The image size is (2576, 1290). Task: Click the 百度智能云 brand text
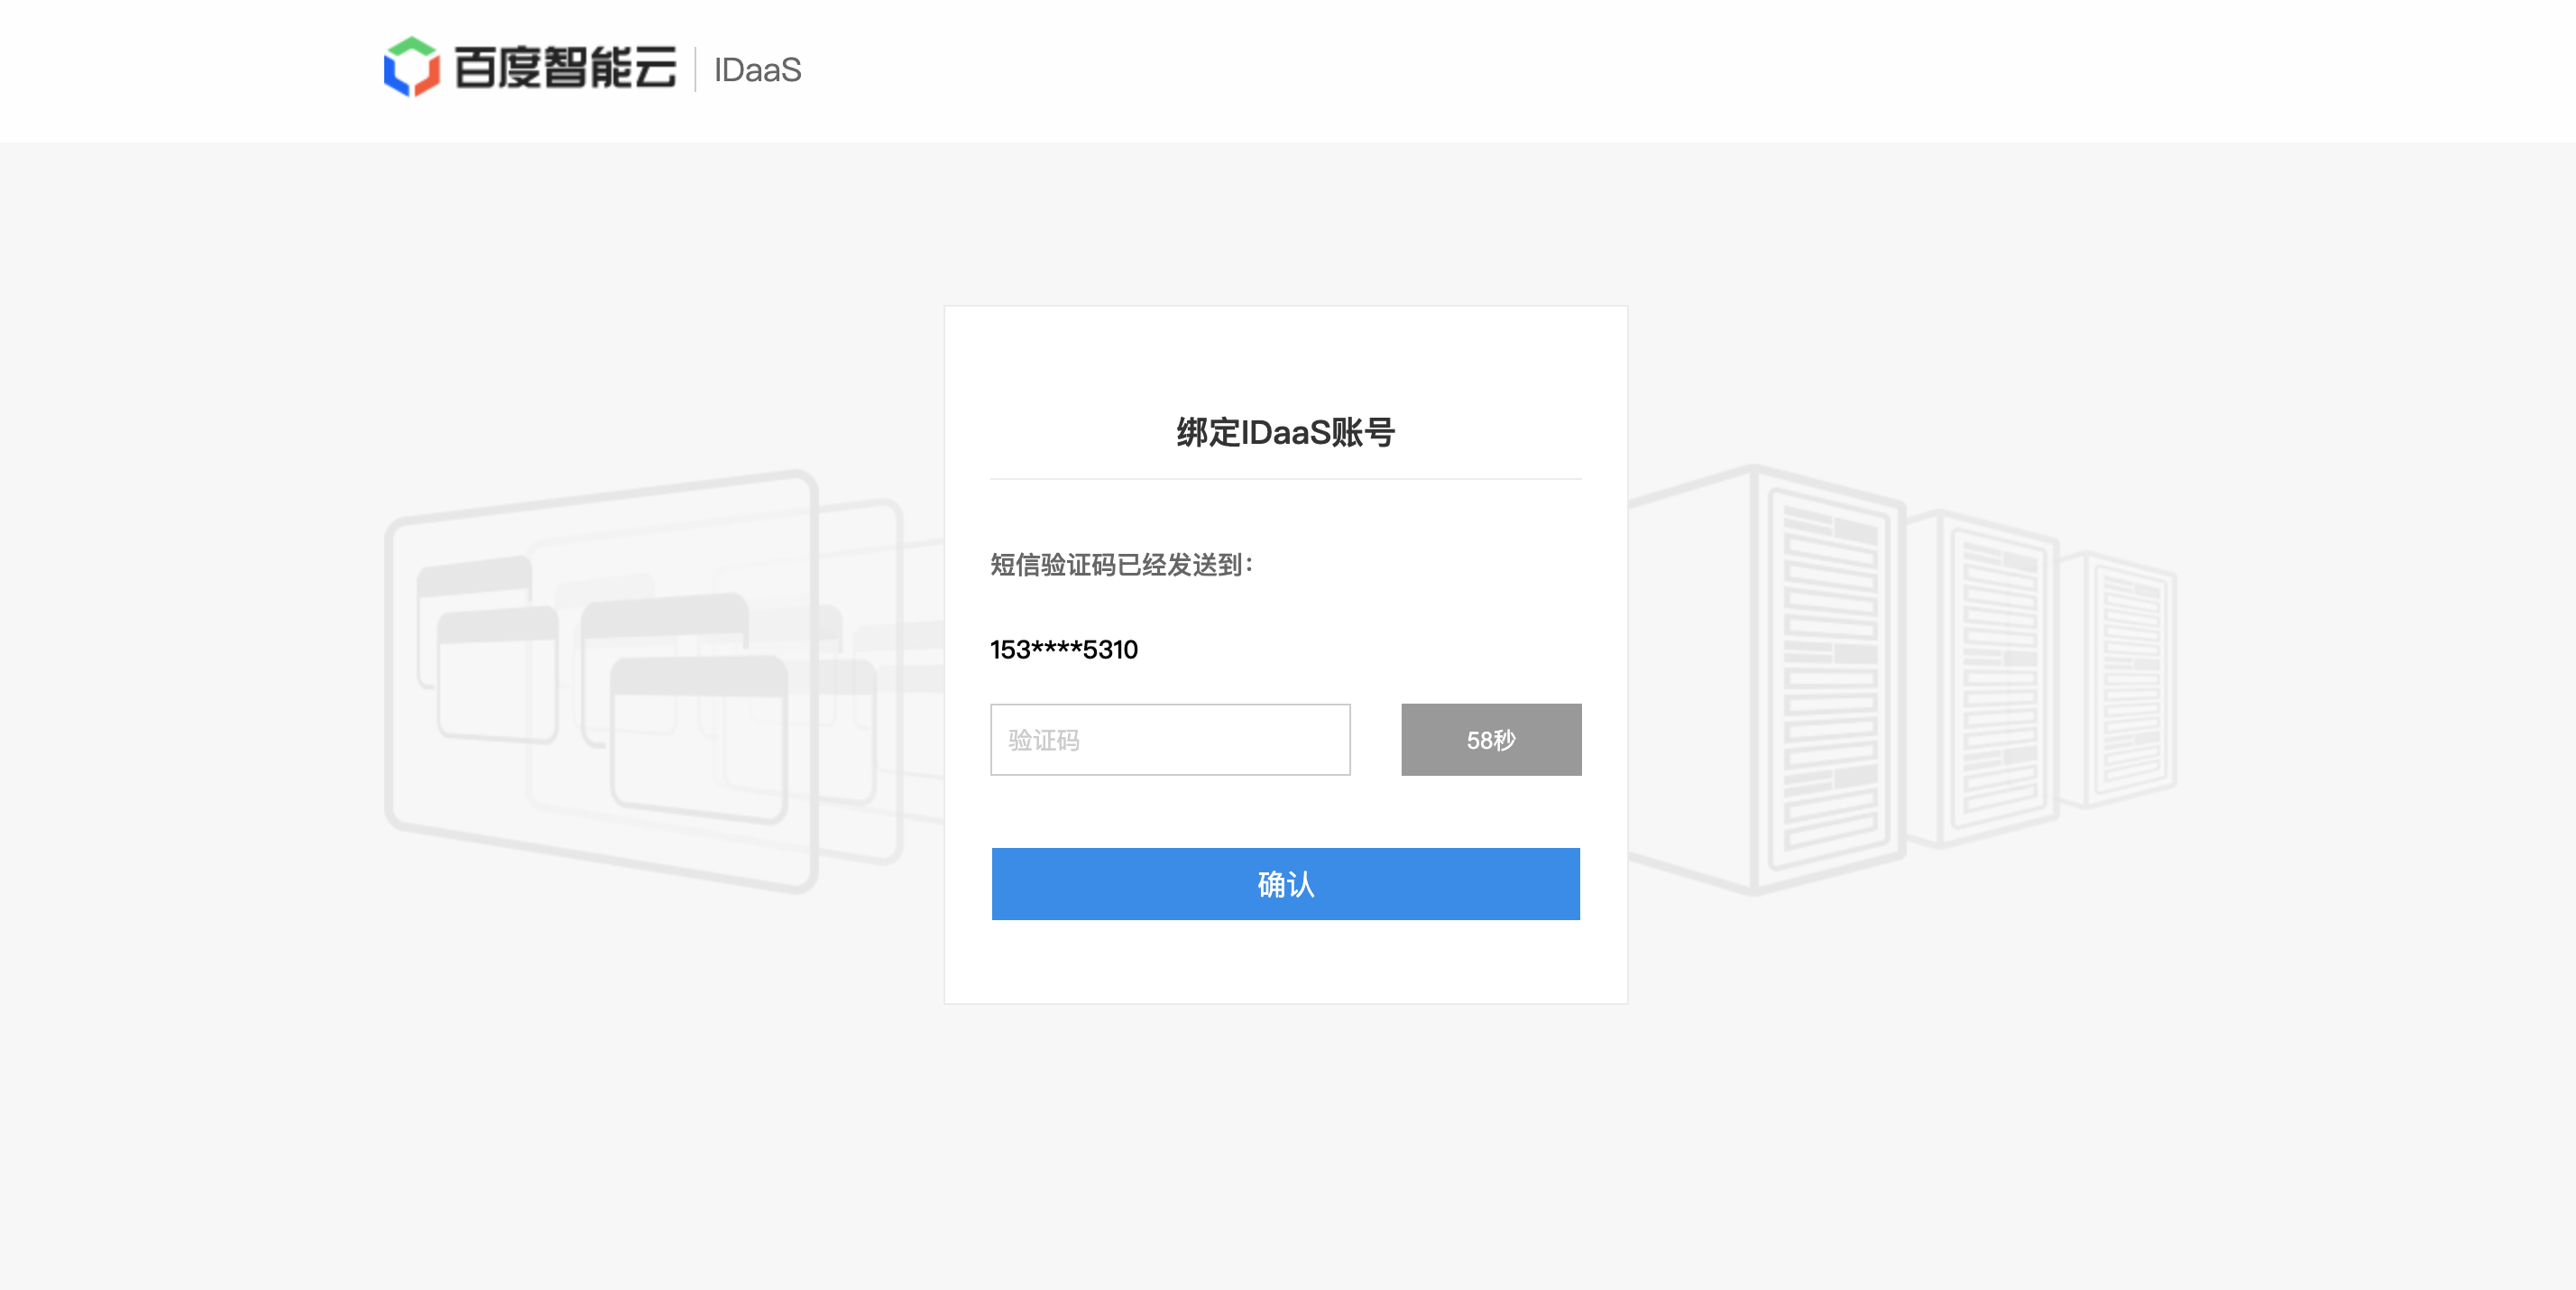565,68
